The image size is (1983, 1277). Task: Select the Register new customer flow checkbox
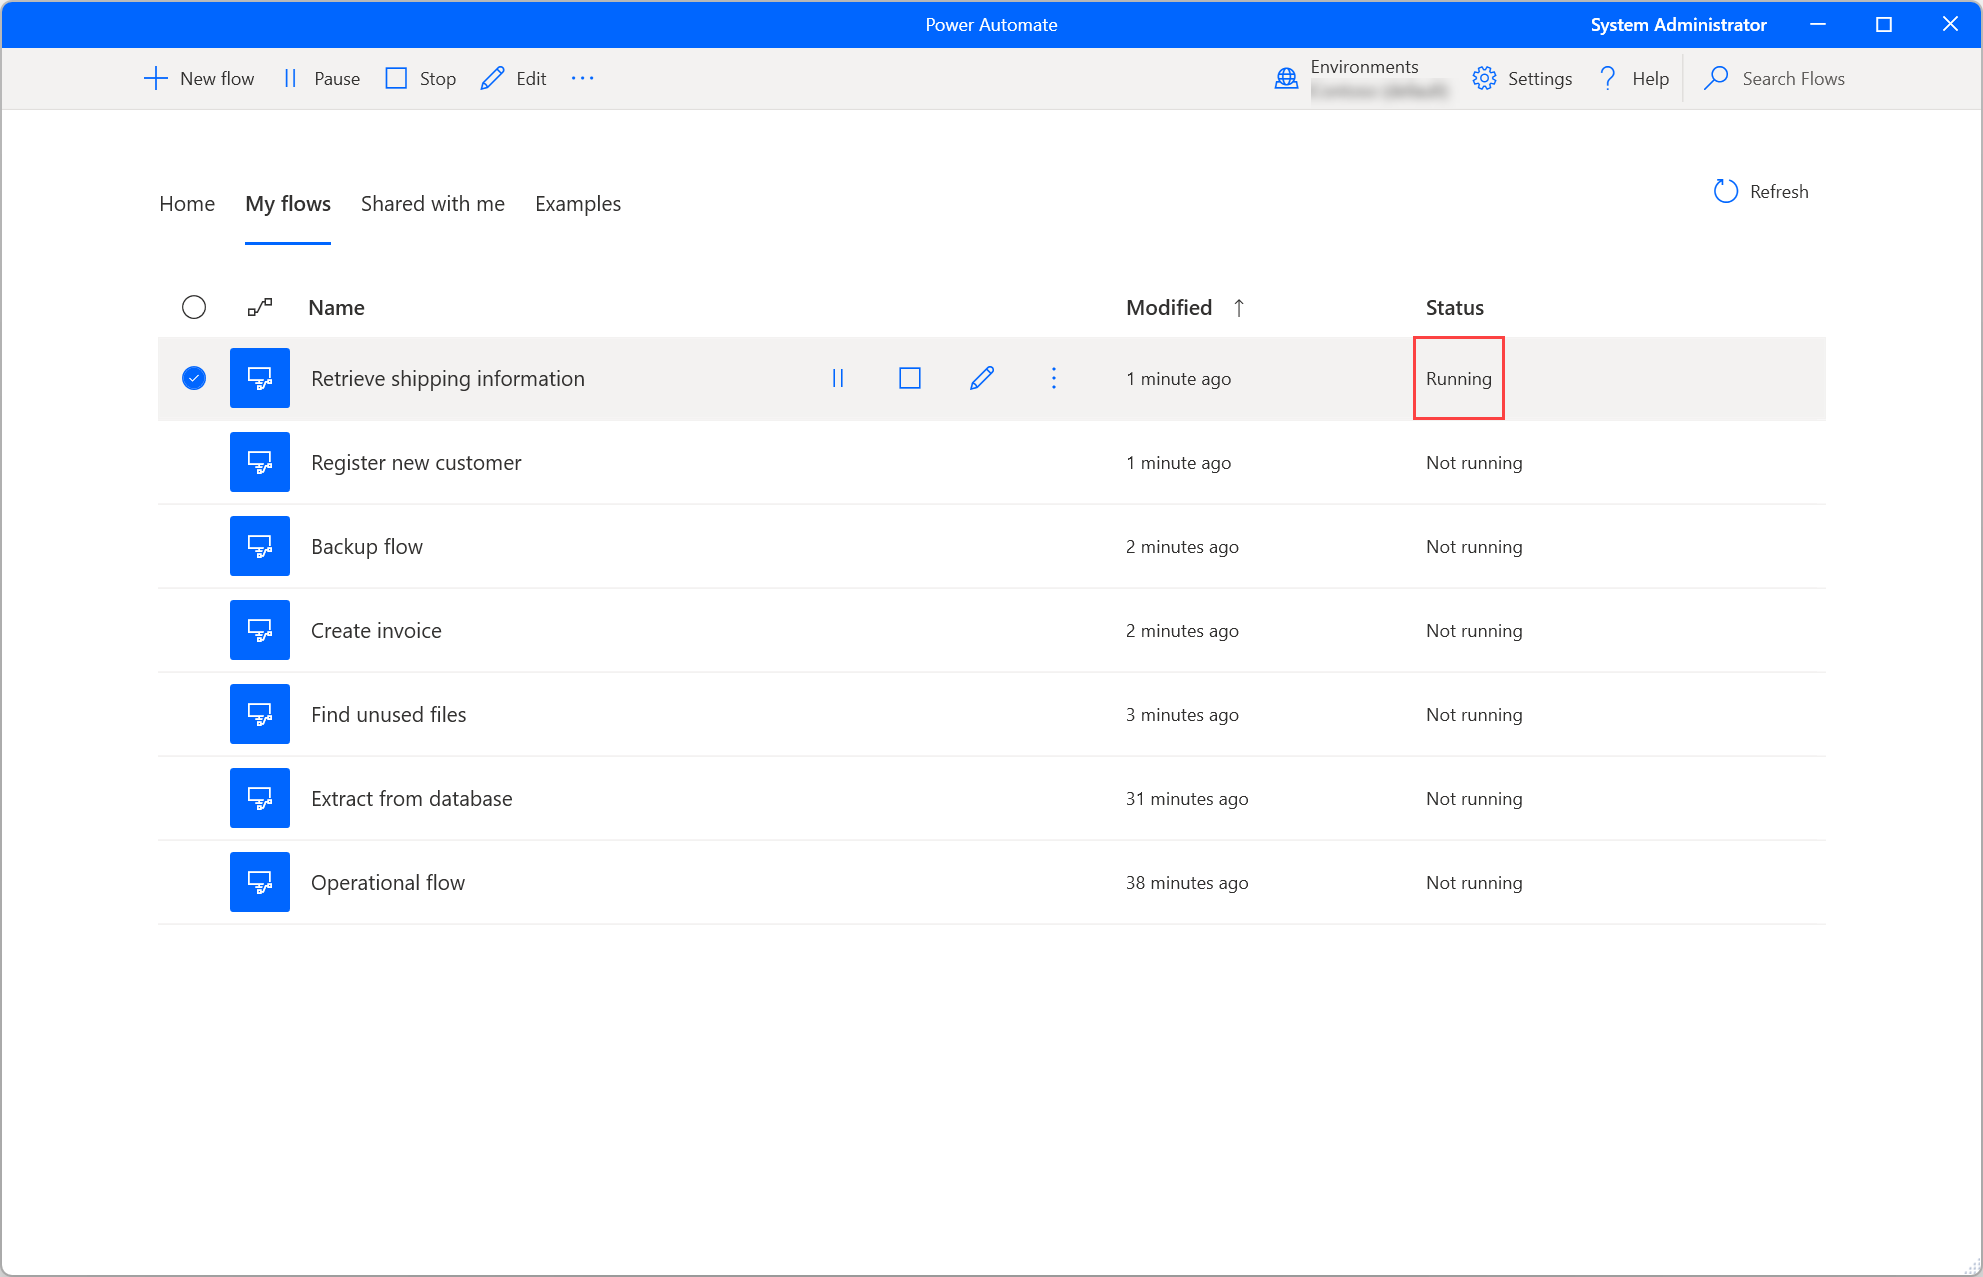tap(195, 462)
